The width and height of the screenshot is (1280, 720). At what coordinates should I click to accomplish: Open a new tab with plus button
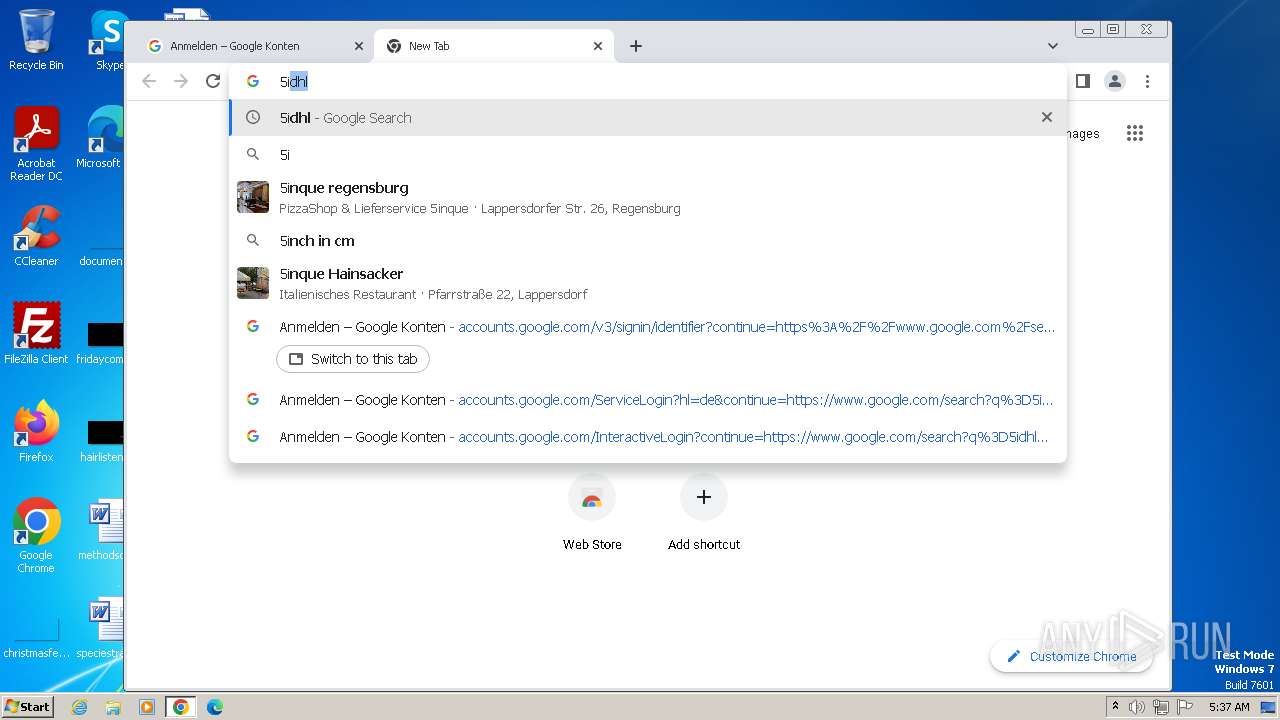pos(636,46)
